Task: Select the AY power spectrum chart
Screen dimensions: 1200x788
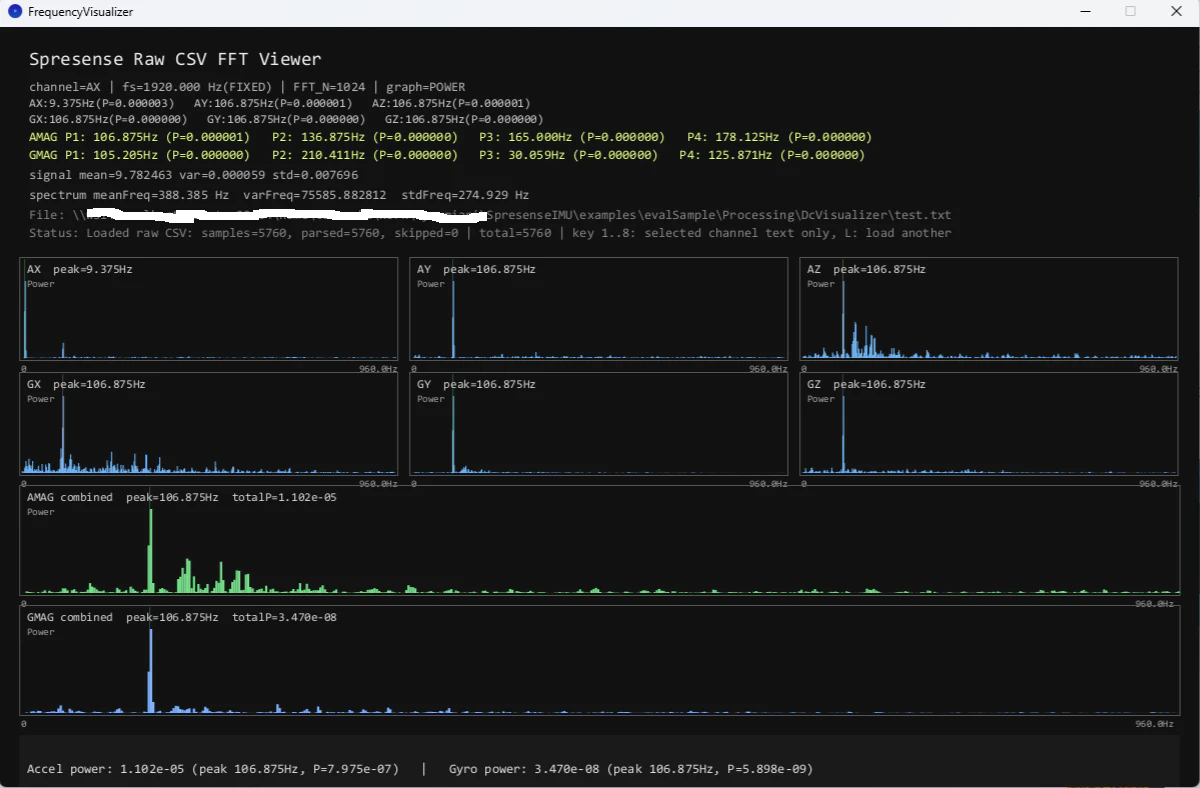Action: pos(599,309)
